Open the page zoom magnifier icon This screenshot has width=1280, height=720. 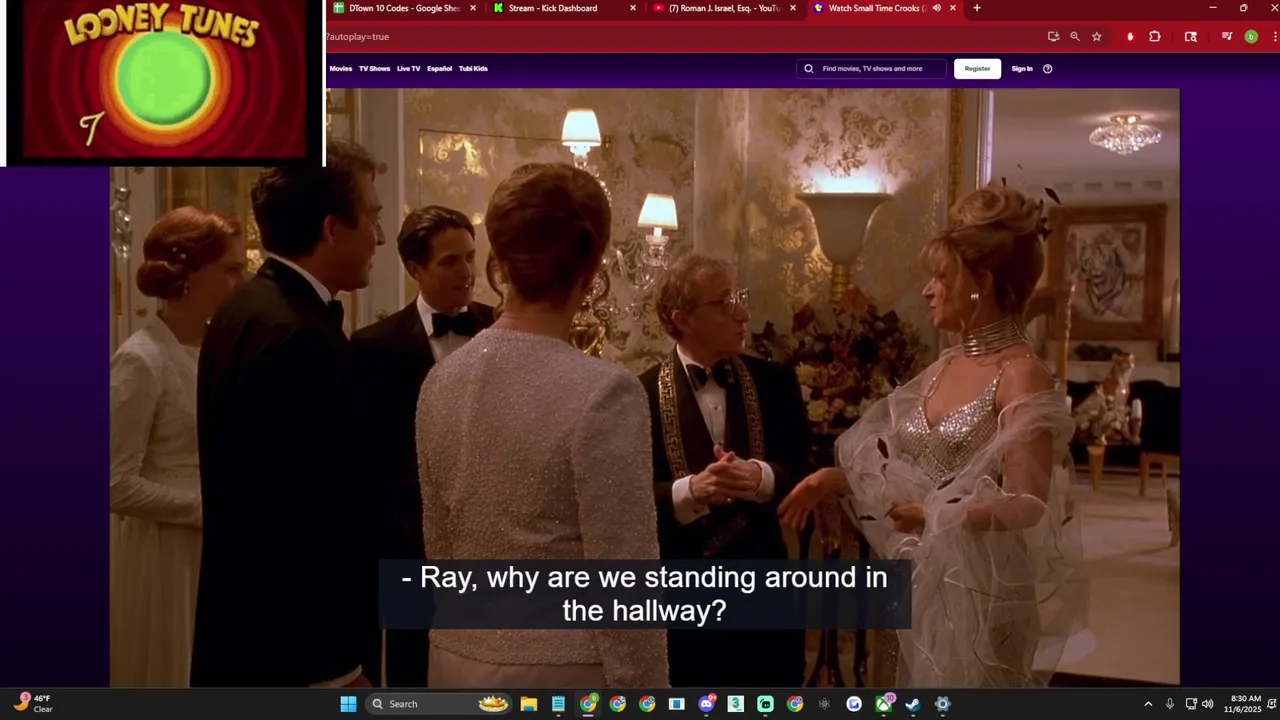(x=1075, y=36)
